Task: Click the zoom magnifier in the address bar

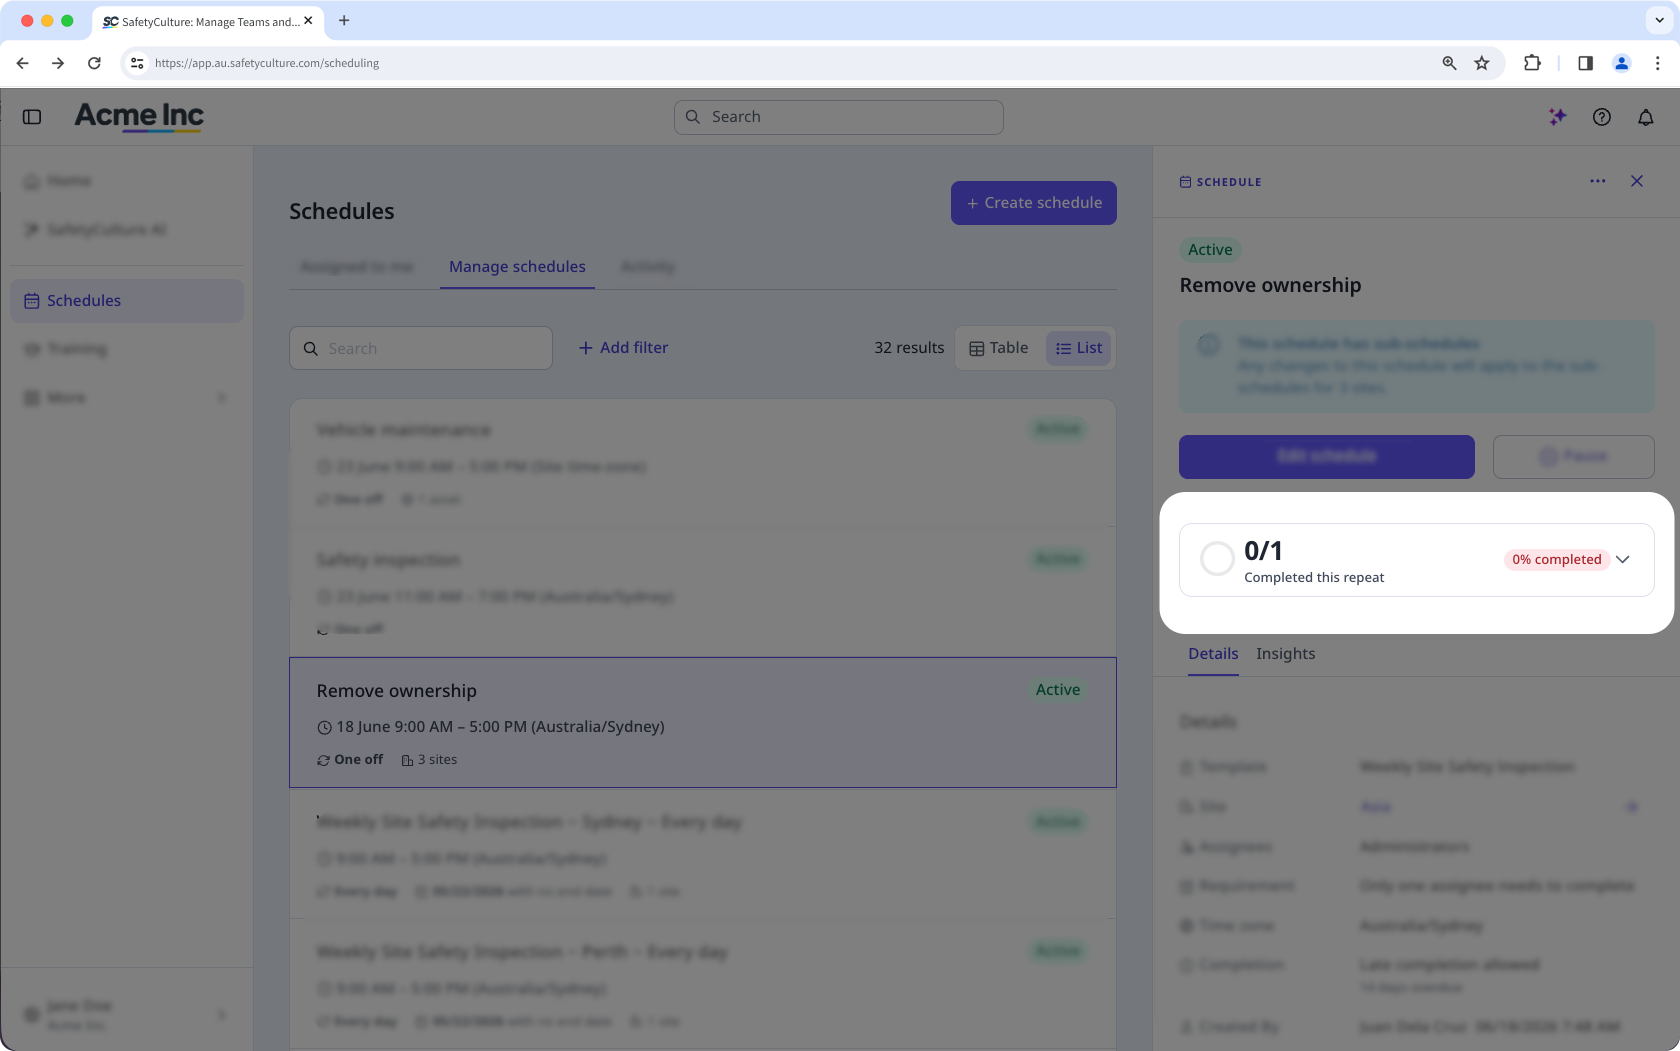Action: pyautogui.click(x=1449, y=63)
